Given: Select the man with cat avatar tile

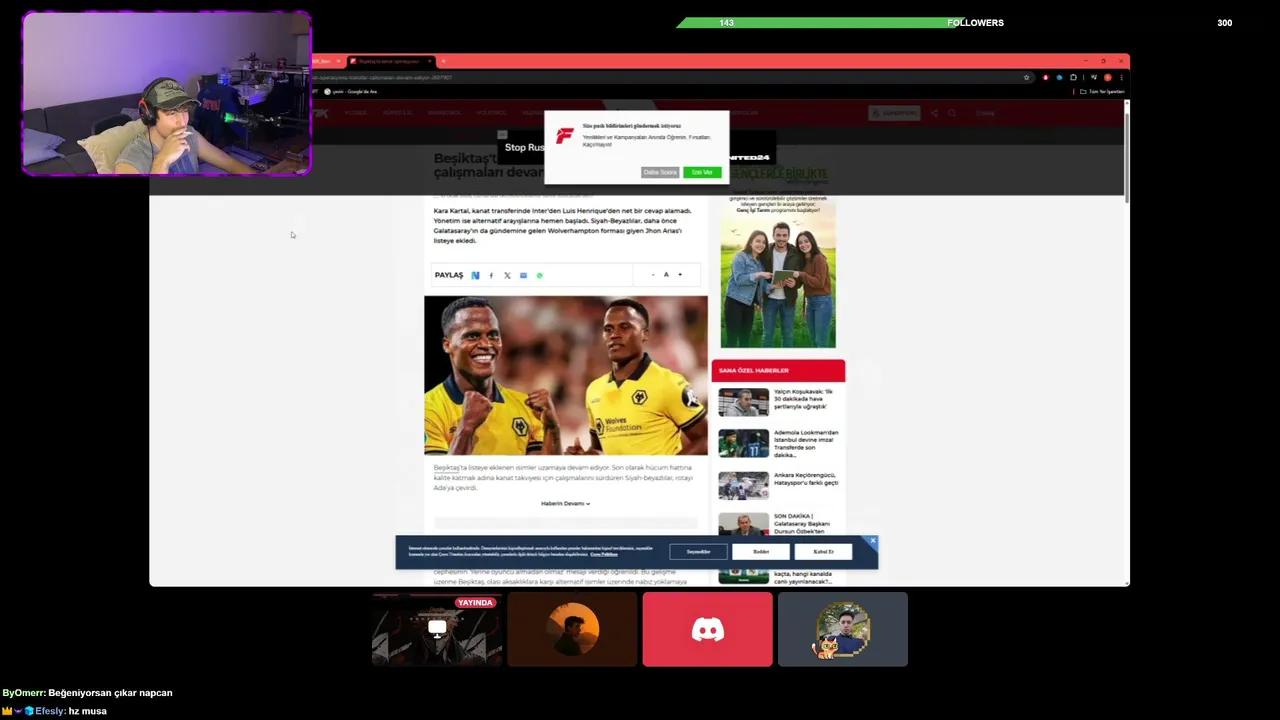Looking at the screenshot, I should tap(843, 629).
